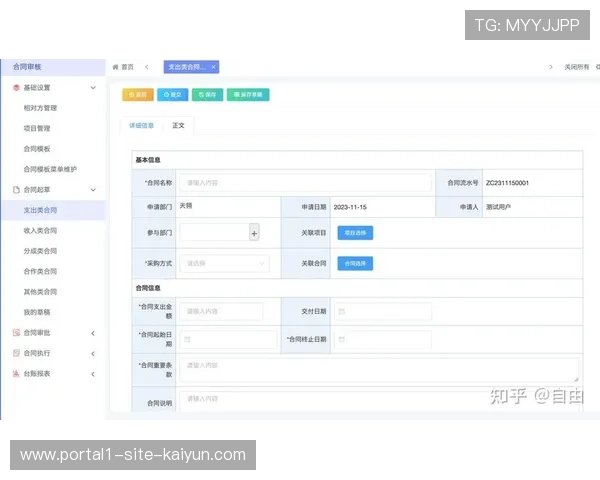Click the contract serial number ZC2311150001

[x=507, y=183]
